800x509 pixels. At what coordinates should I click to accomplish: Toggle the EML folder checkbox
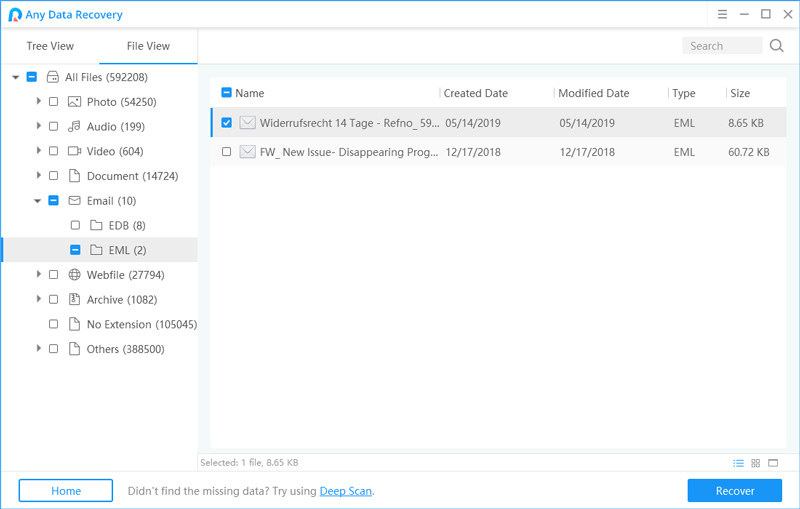click(x=76, y=250)
